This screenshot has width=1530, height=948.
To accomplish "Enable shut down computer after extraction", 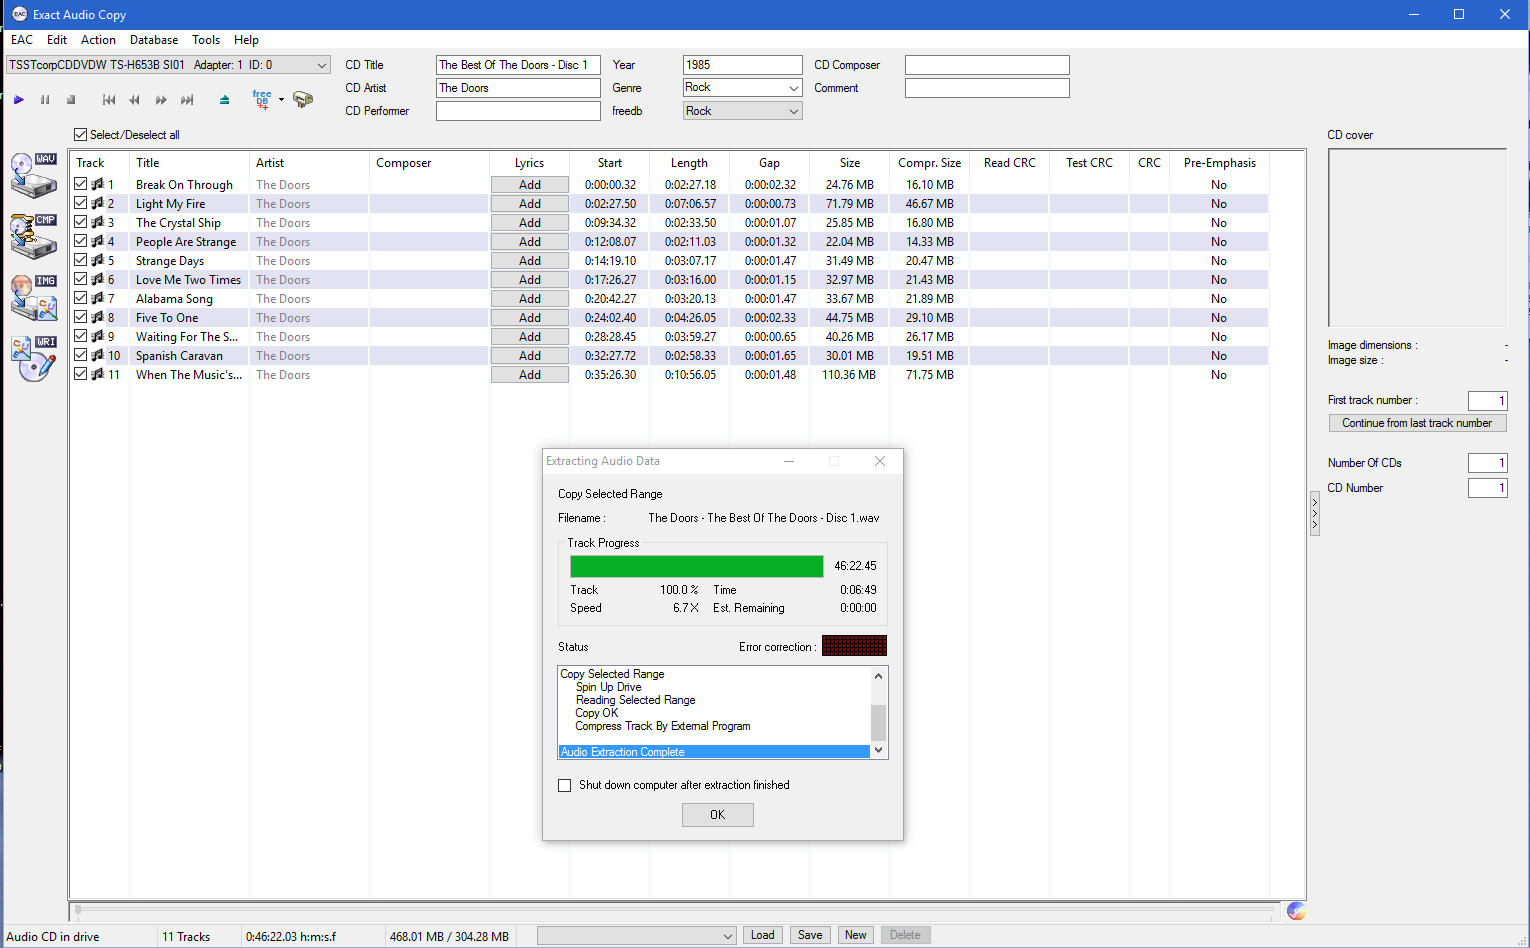I will [565, 786].
